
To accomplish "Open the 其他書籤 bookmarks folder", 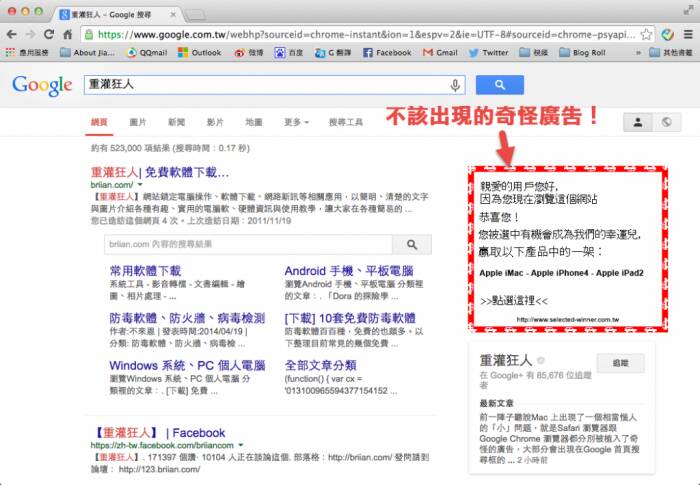I will pyautogui.click(x=671, y=53).
